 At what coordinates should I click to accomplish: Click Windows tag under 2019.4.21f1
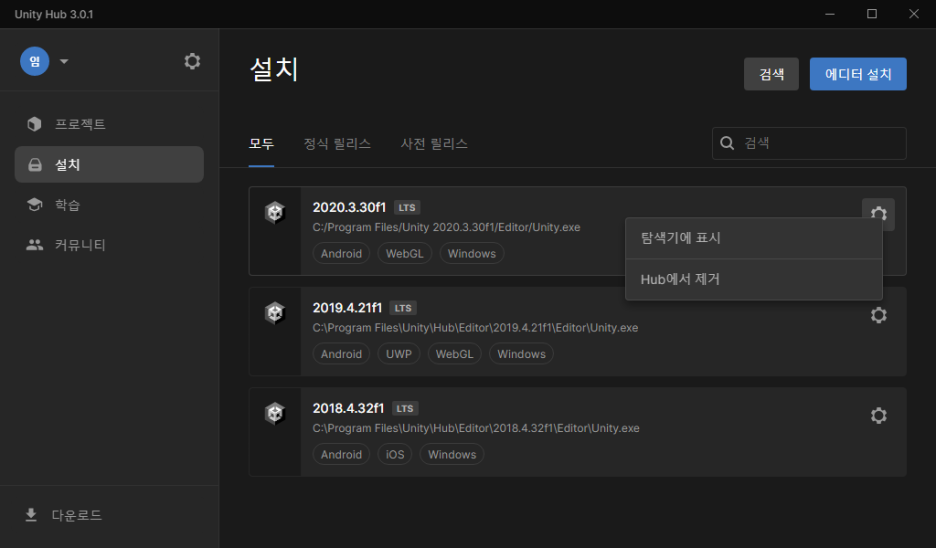pyautogui.click(x=521, y=354)
